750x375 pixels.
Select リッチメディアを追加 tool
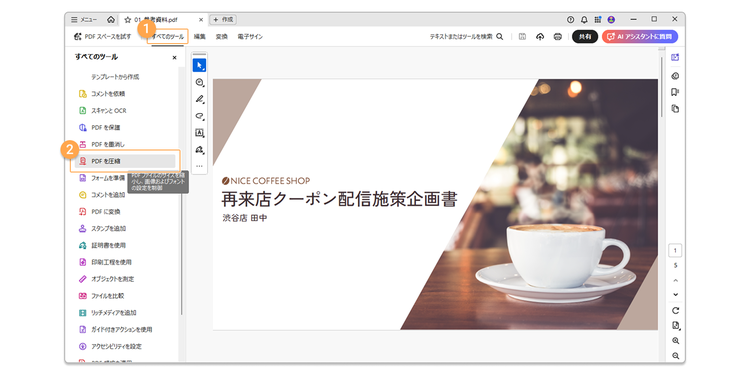[107, 313]
